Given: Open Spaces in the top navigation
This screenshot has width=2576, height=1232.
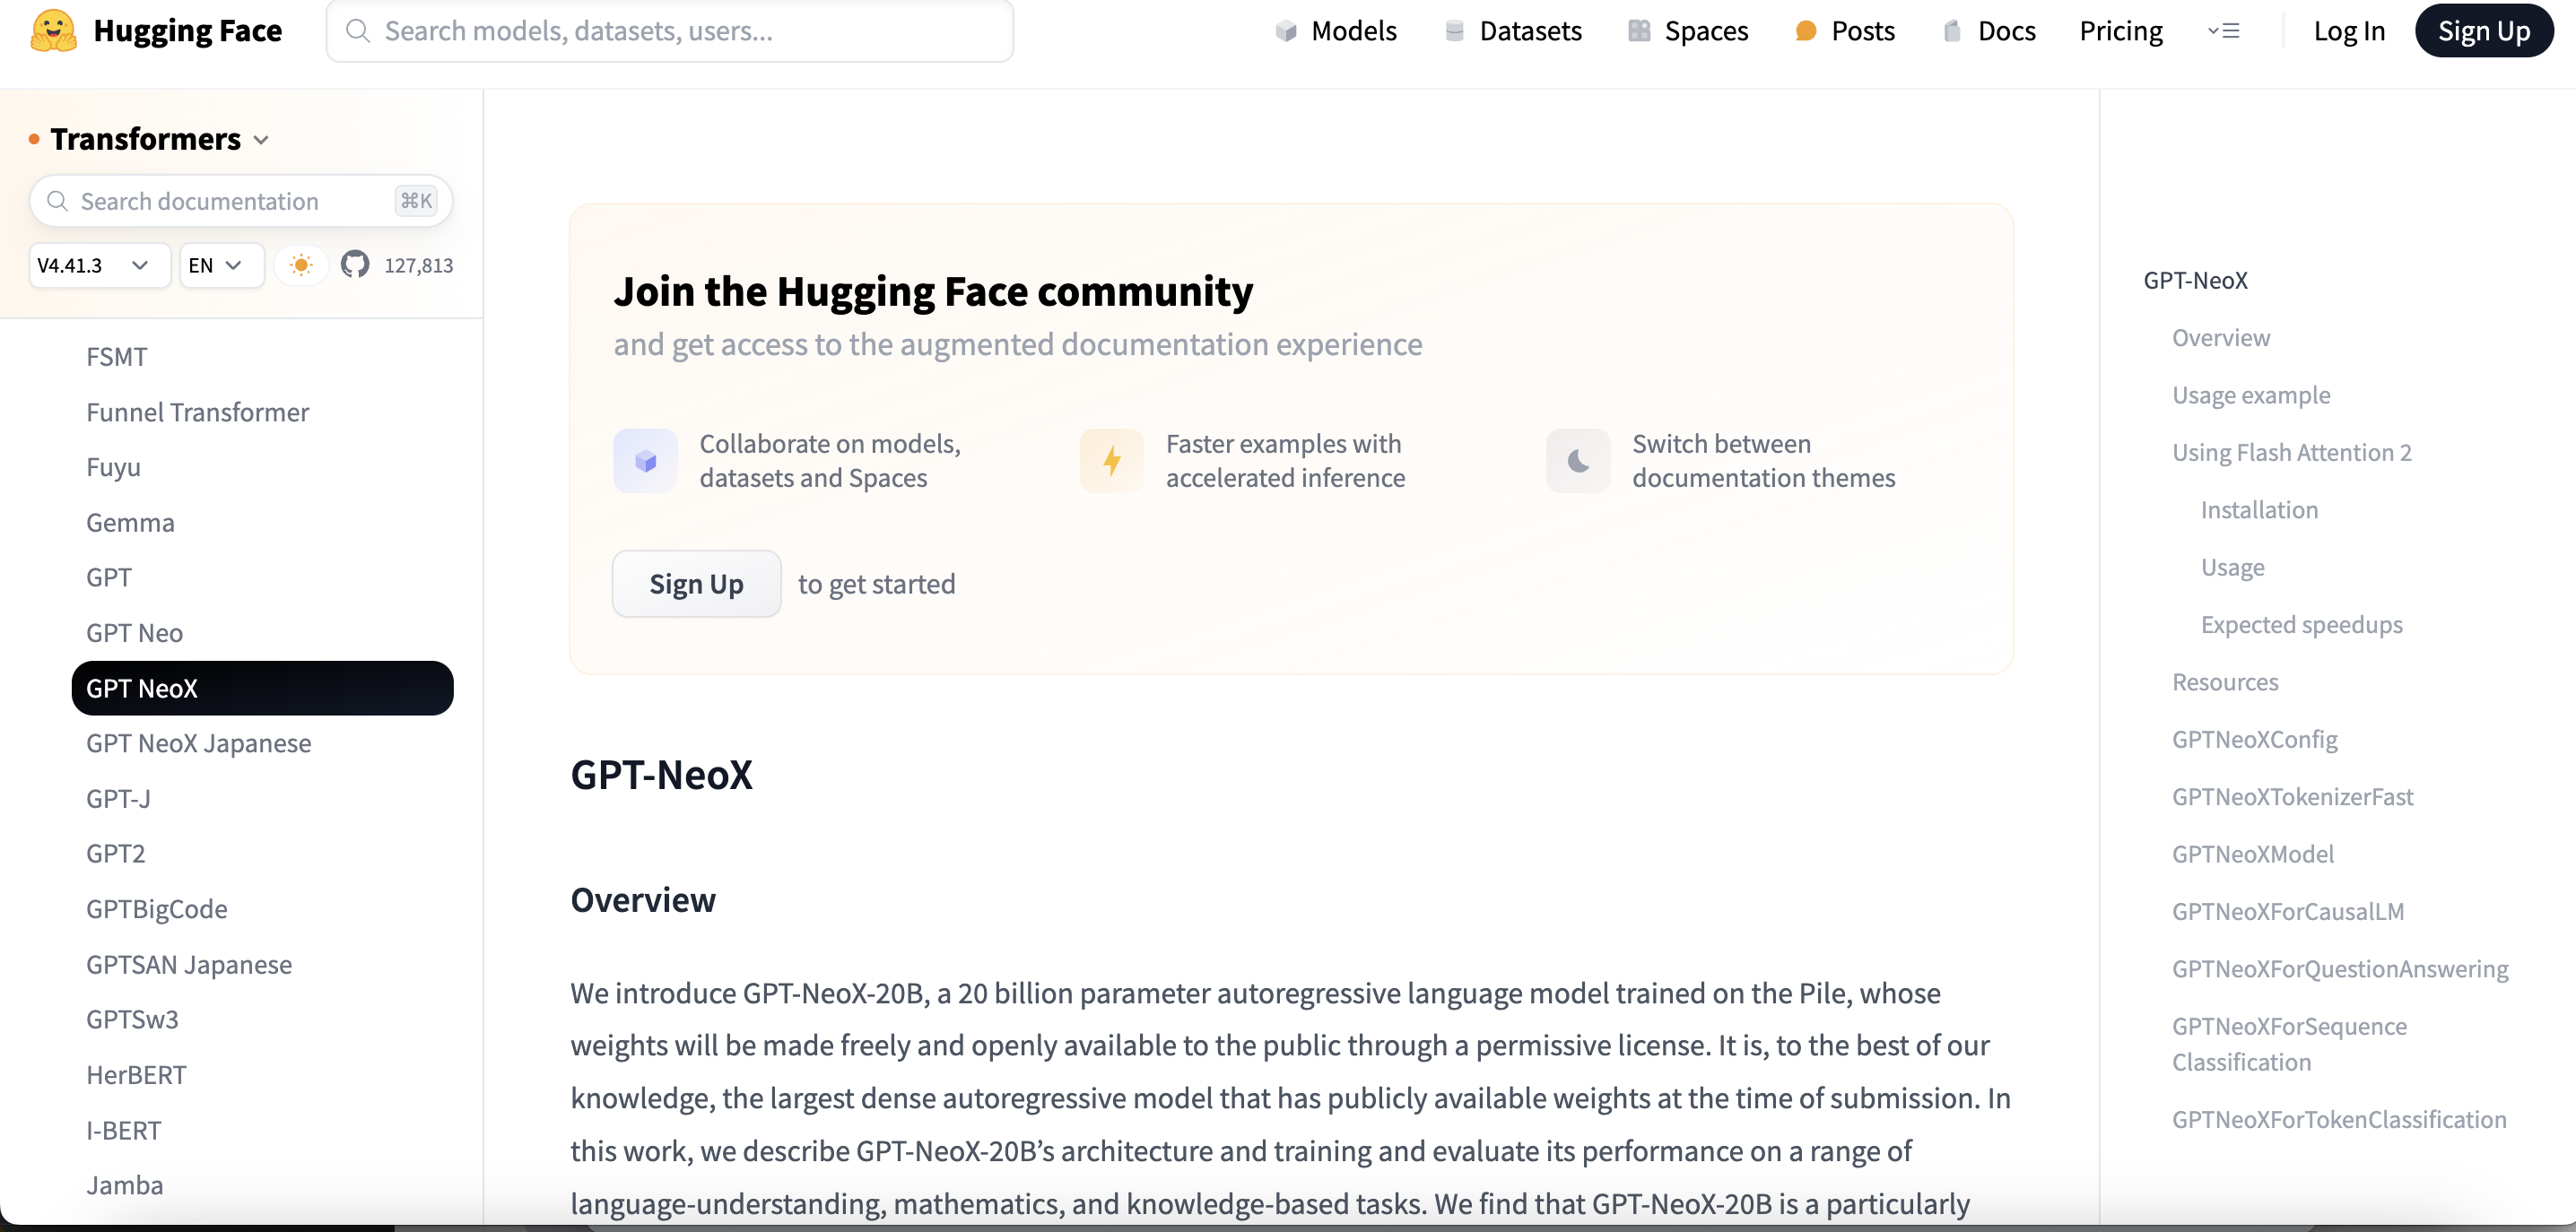Looking at the screenshot, I should (x=1689, y=31).
